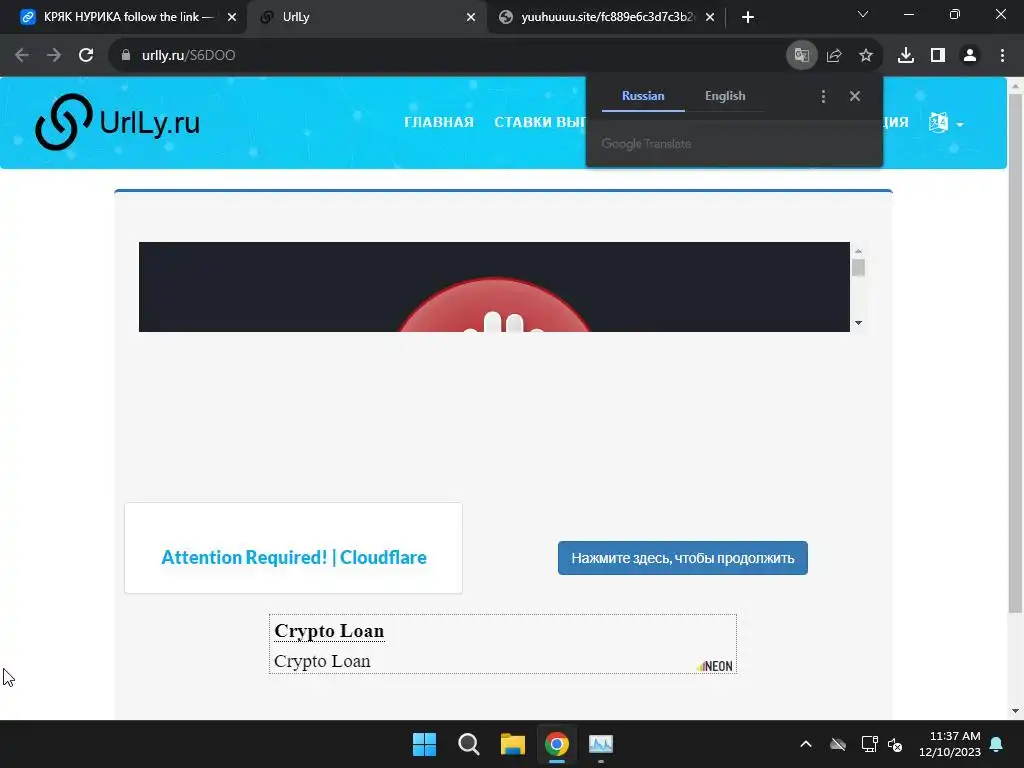The image size is (1024, 768).
Task: Open translate popup options menu
Action: pos(823,97)
